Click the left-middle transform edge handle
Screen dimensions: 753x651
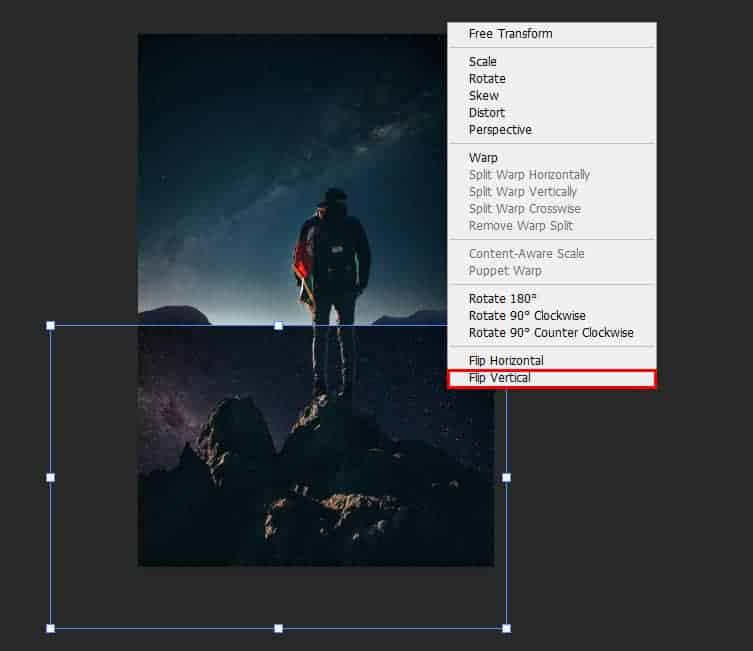click(50, 478)
